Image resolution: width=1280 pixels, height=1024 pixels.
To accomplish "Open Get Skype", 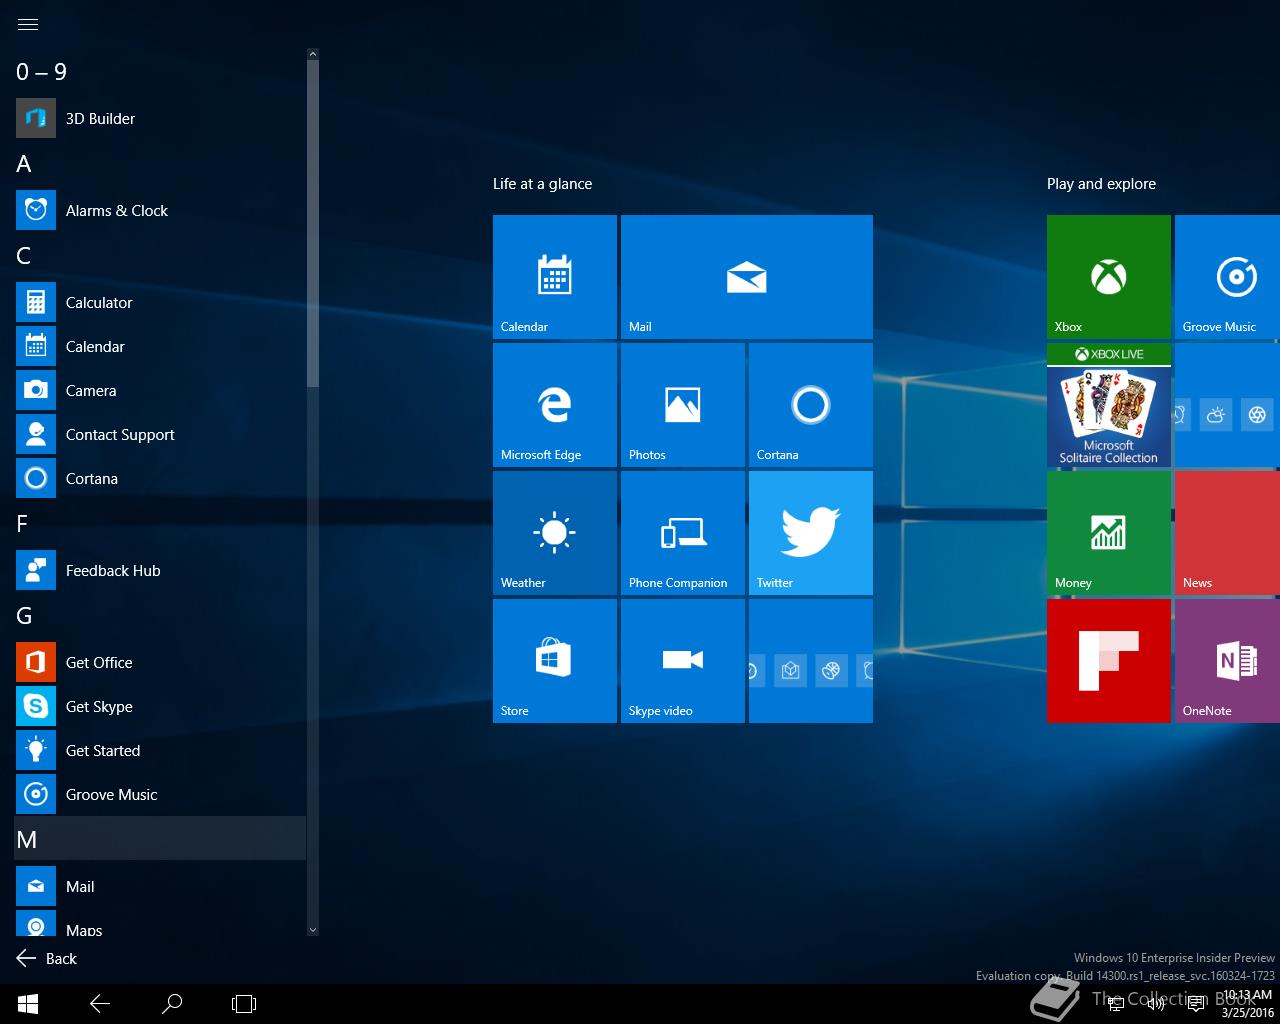I will [x=160, y=706].
